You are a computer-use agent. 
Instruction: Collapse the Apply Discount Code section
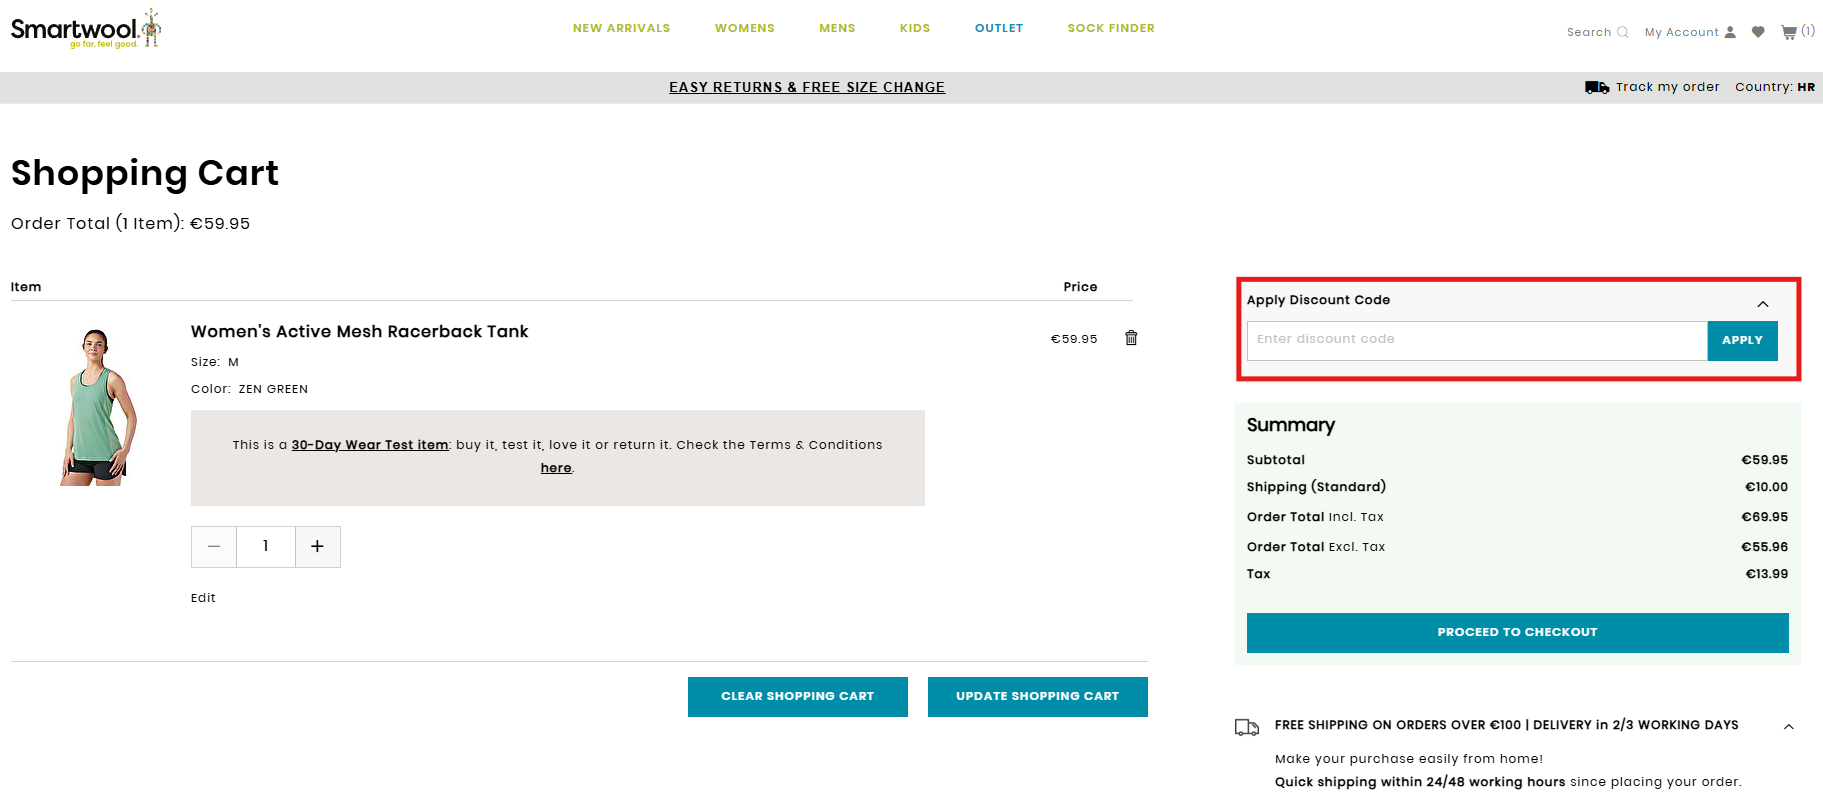coord(1762,304)
